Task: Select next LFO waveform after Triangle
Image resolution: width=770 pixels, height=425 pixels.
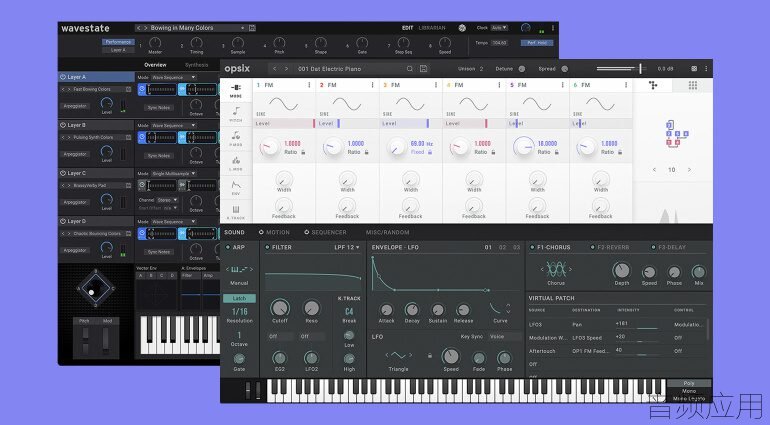Action: (x=411, y=355)
